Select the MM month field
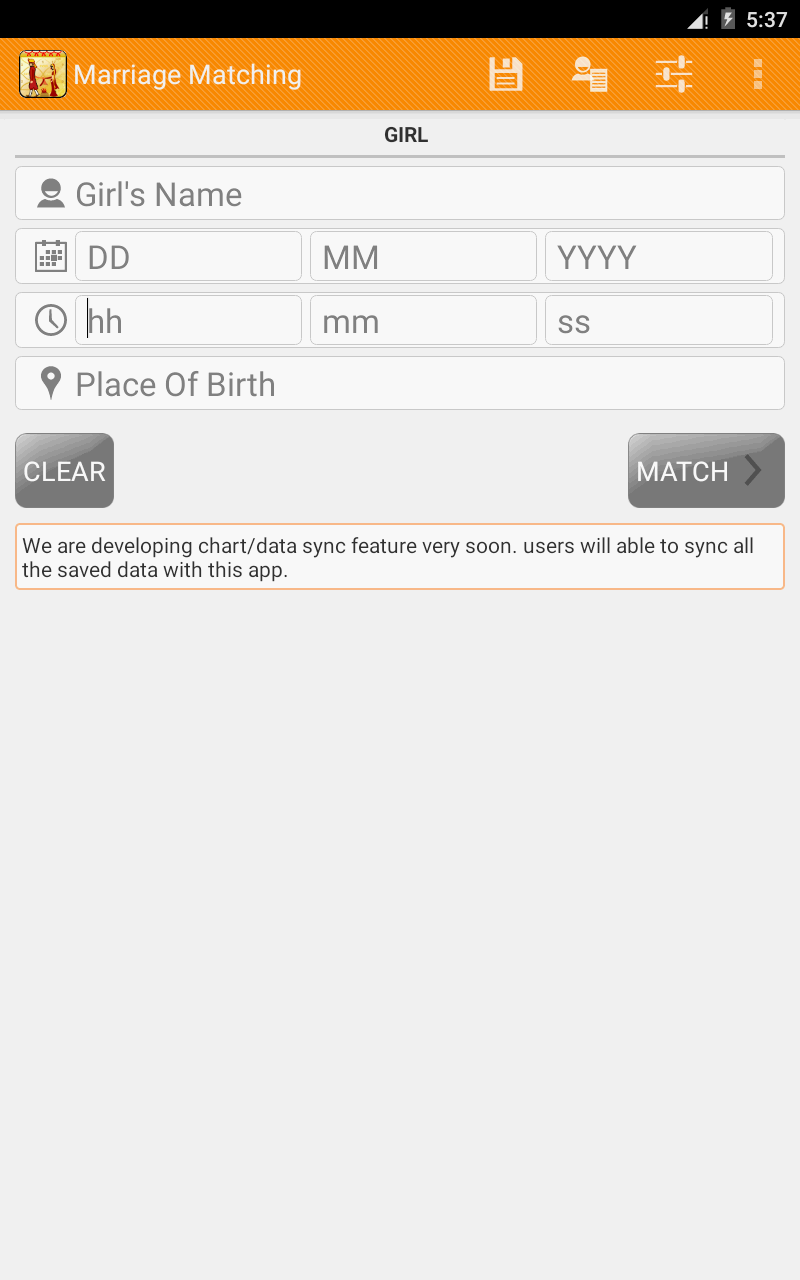This screenshot has height=1280, width=800. coord(423,256)
